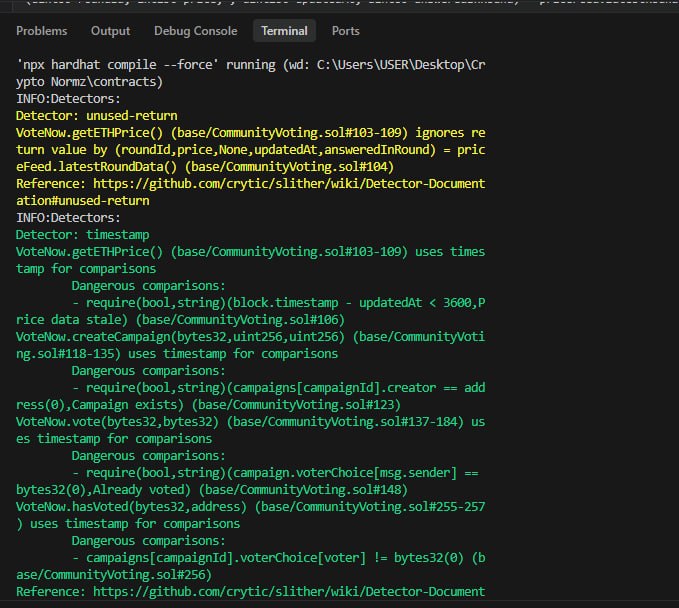679x608 pixels.
Task: Click 'ase/CommunityVoting.sol#256)' line
Action: point(114,575)
